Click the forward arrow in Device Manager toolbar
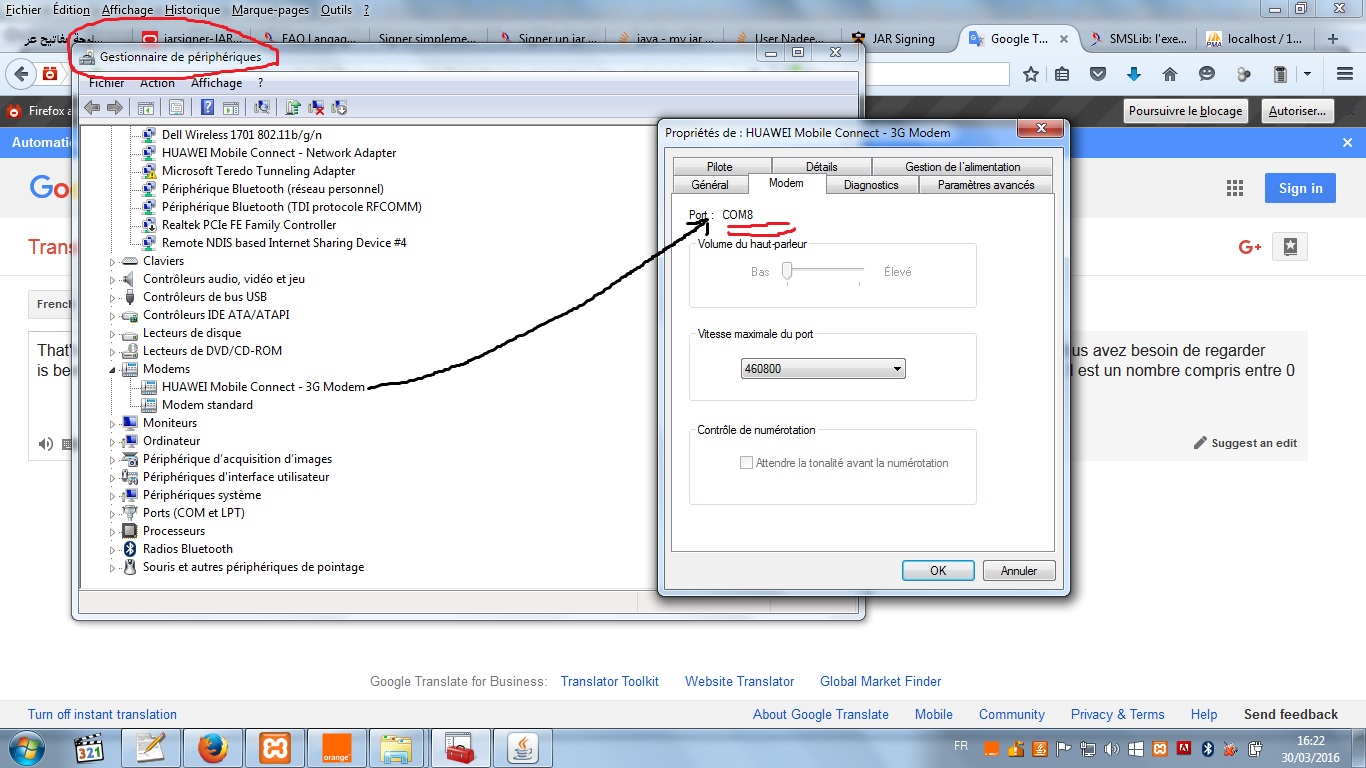The height and width of the screenshot is (768, 1366). [x=115, y=108]
